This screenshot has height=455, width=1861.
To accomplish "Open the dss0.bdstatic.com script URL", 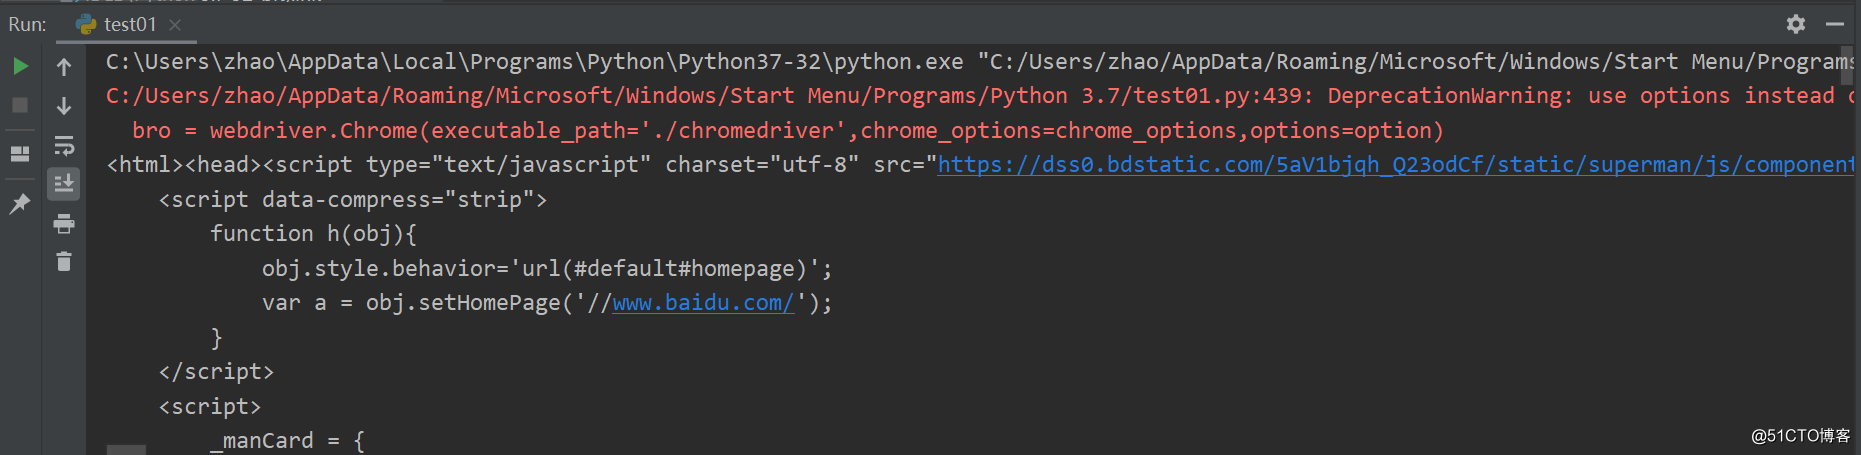I will (1395, 165).
